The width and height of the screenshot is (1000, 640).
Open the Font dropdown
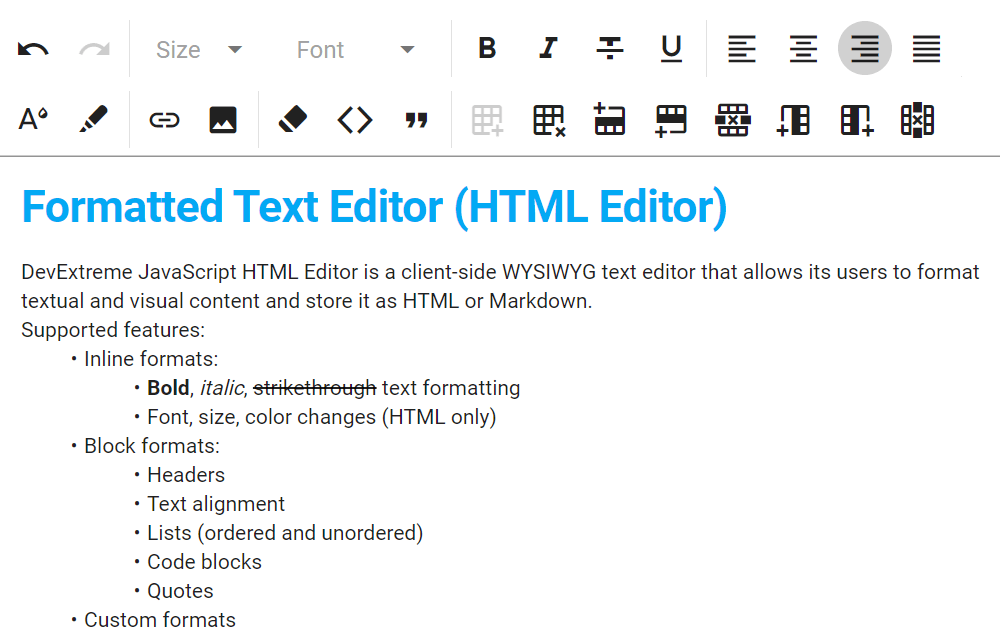(x=356, y=49)
